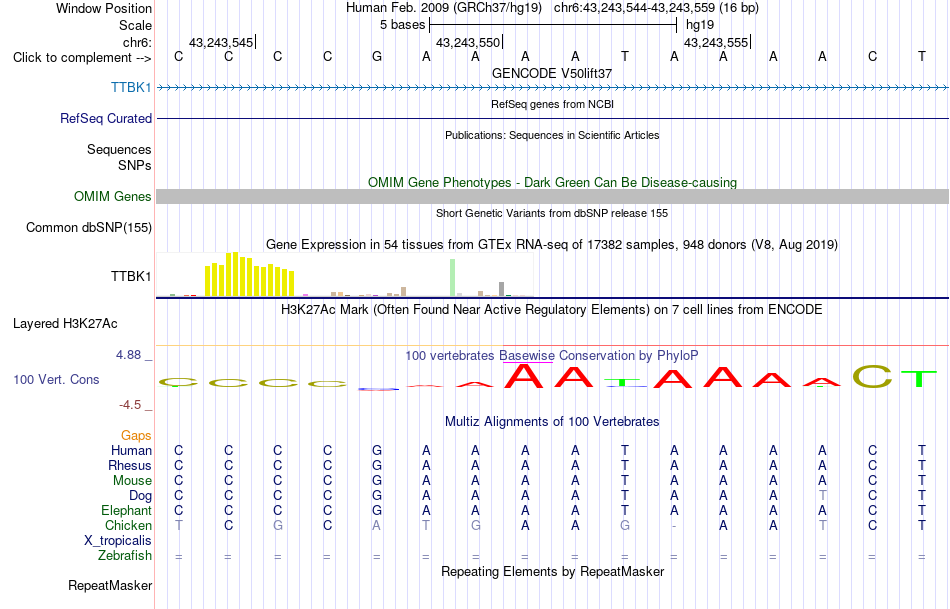Click the 43,243,555 position marker
This screenshot has width=950, height=609.
coord(717,42)
